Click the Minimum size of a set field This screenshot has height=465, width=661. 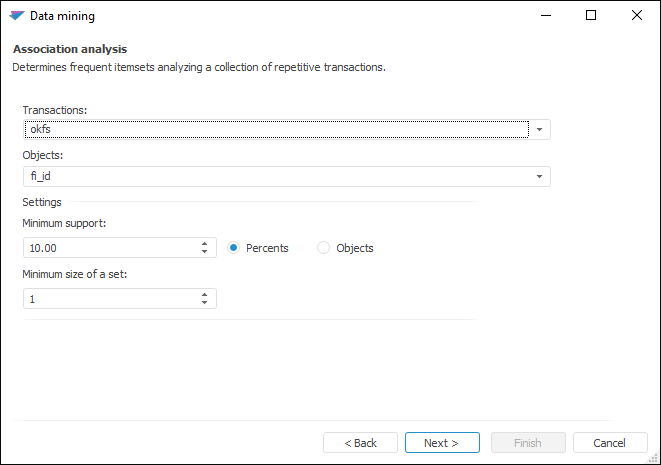click(108, 299)
